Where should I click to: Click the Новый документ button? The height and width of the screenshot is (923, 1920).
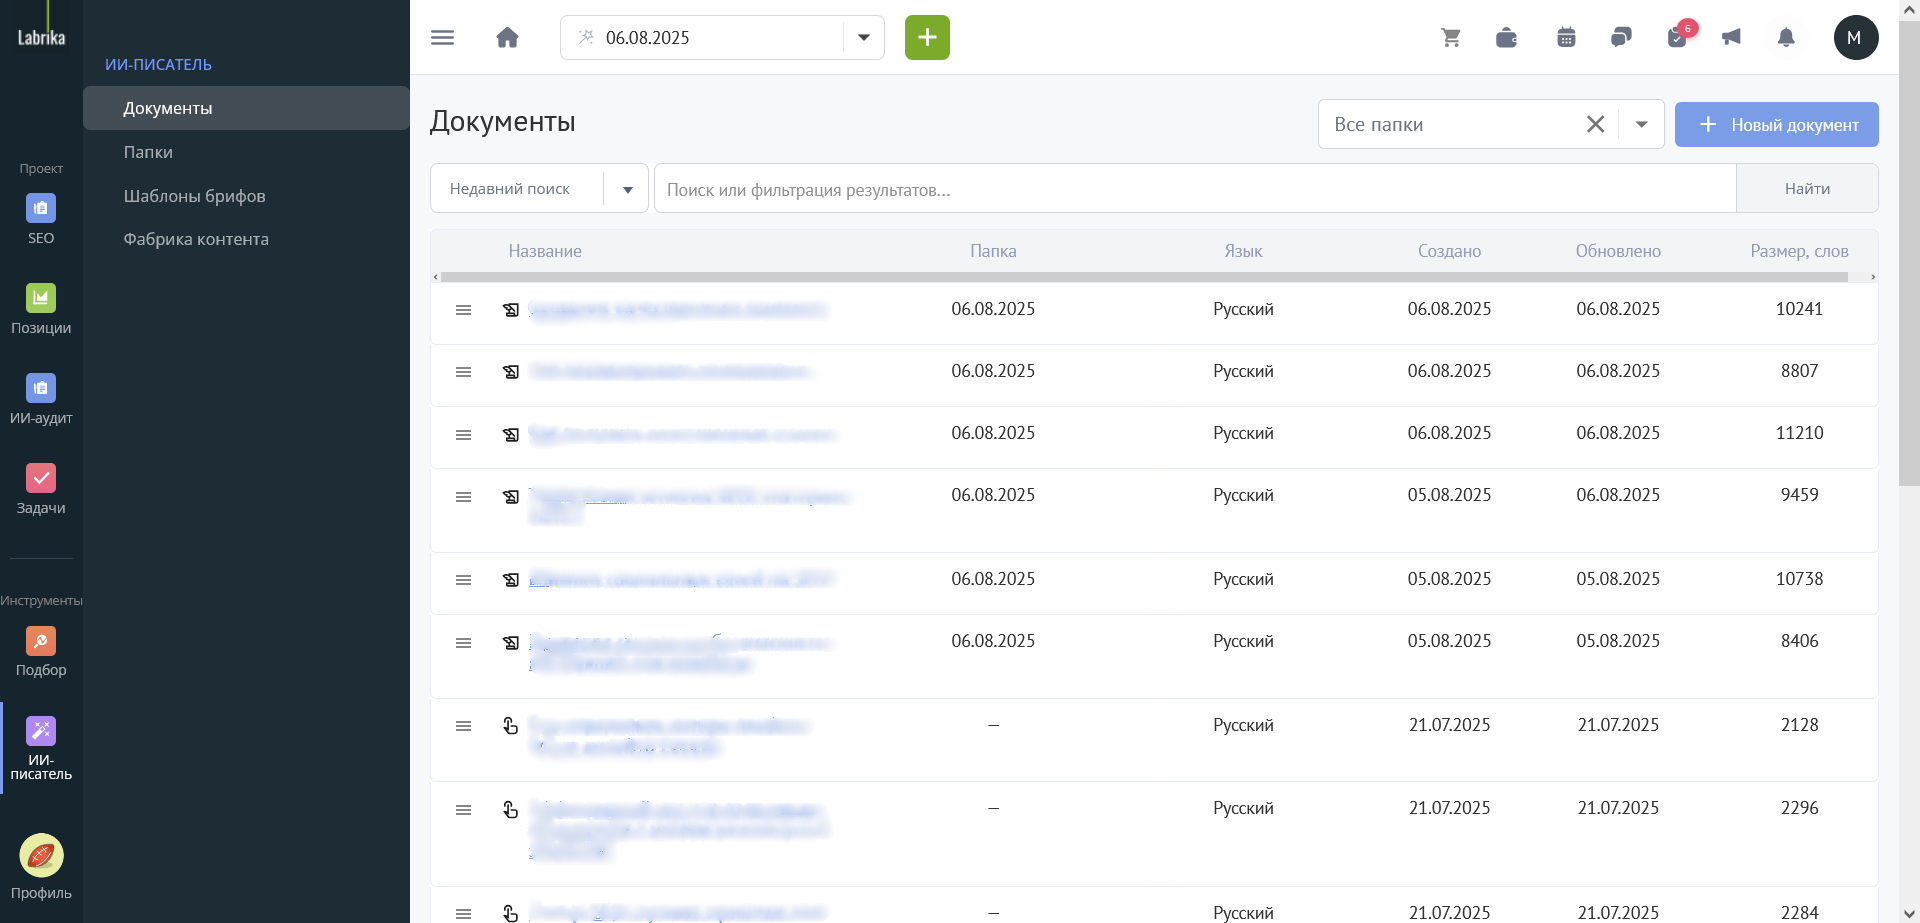tap(1777, 125)
